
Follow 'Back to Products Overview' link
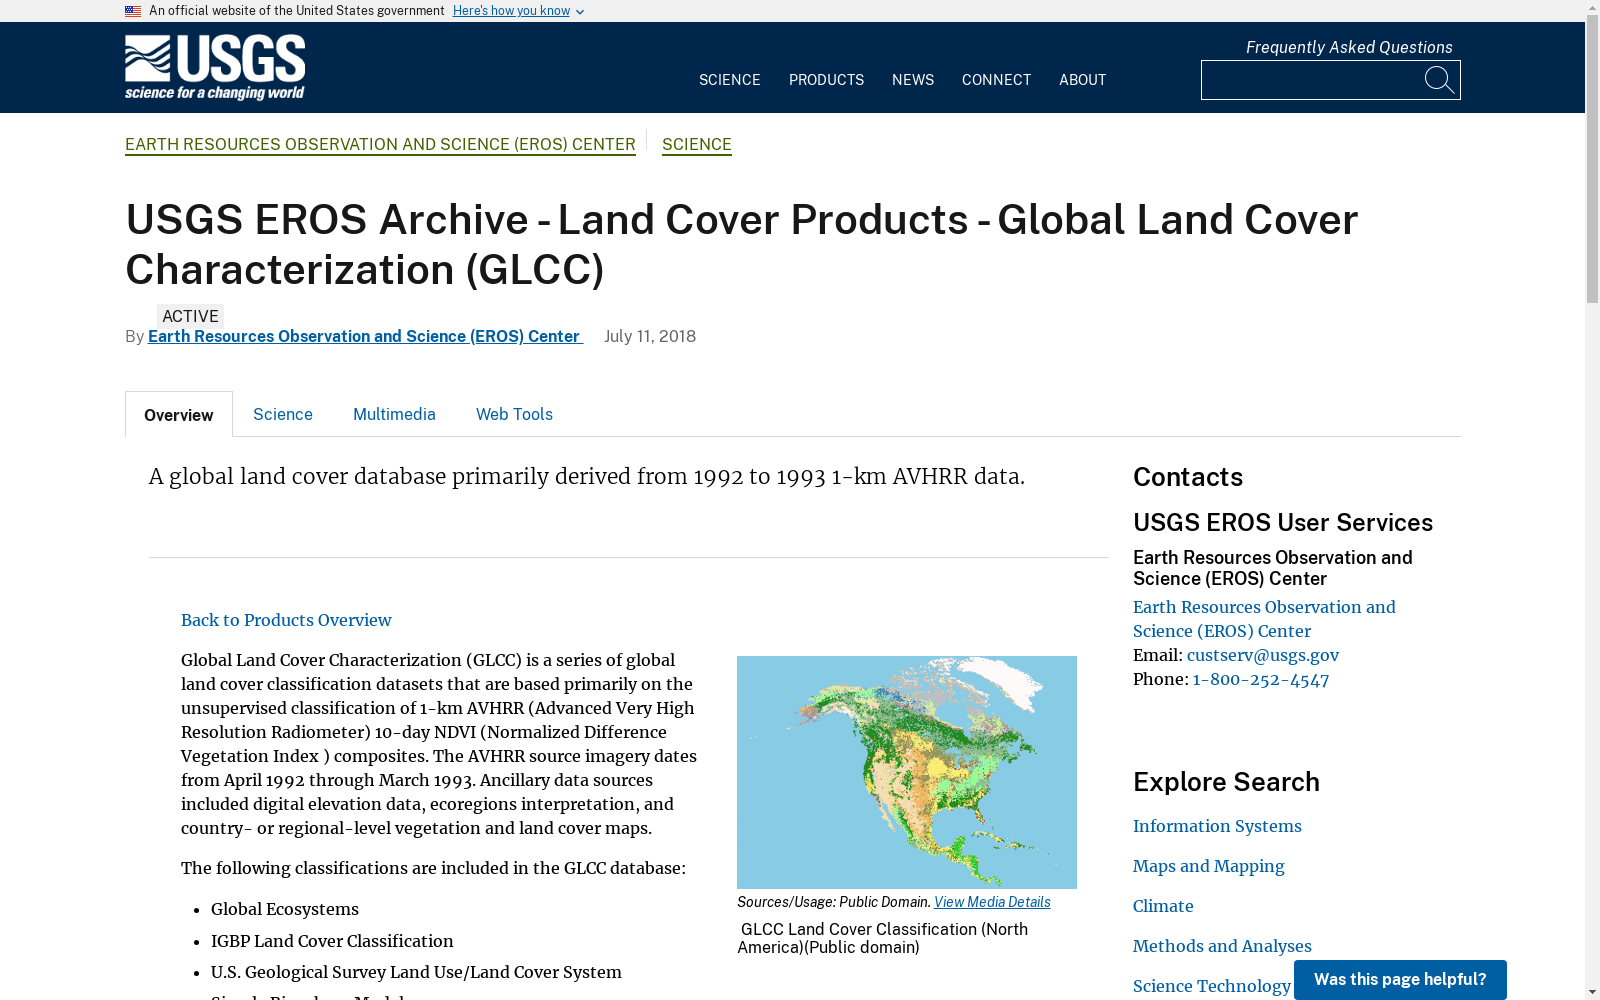(x=286, y=620)
